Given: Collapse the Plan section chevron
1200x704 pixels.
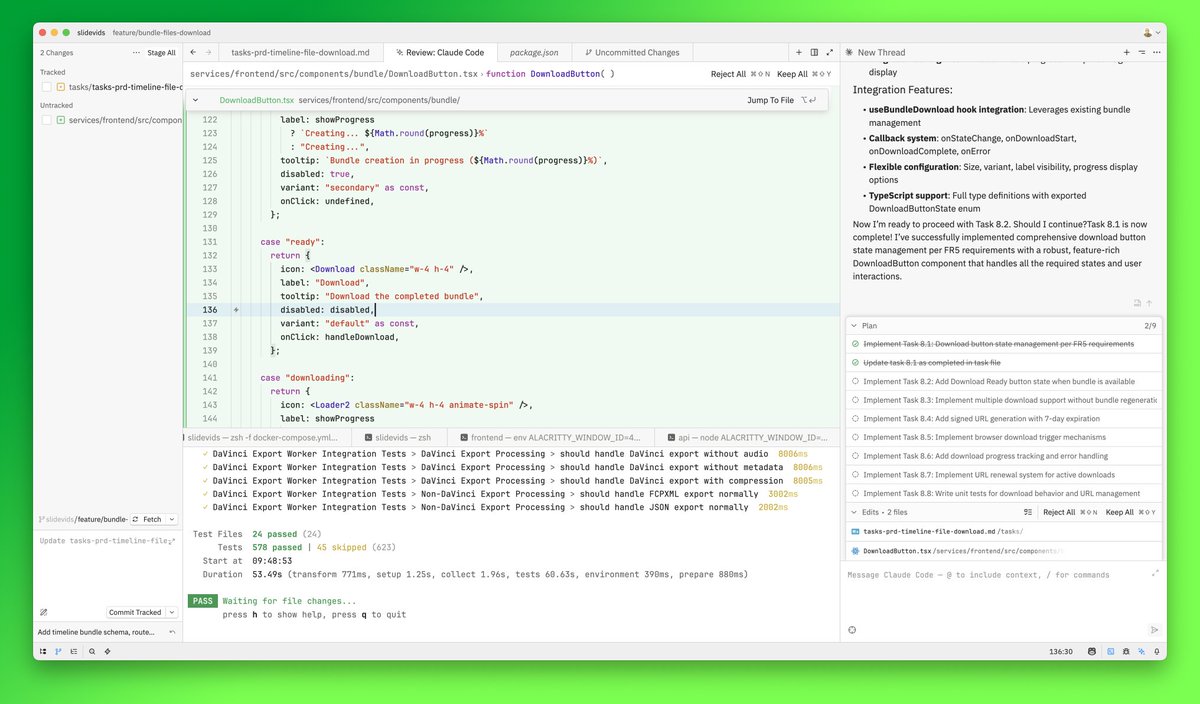Looking at the screenshot, I should 854,325.
